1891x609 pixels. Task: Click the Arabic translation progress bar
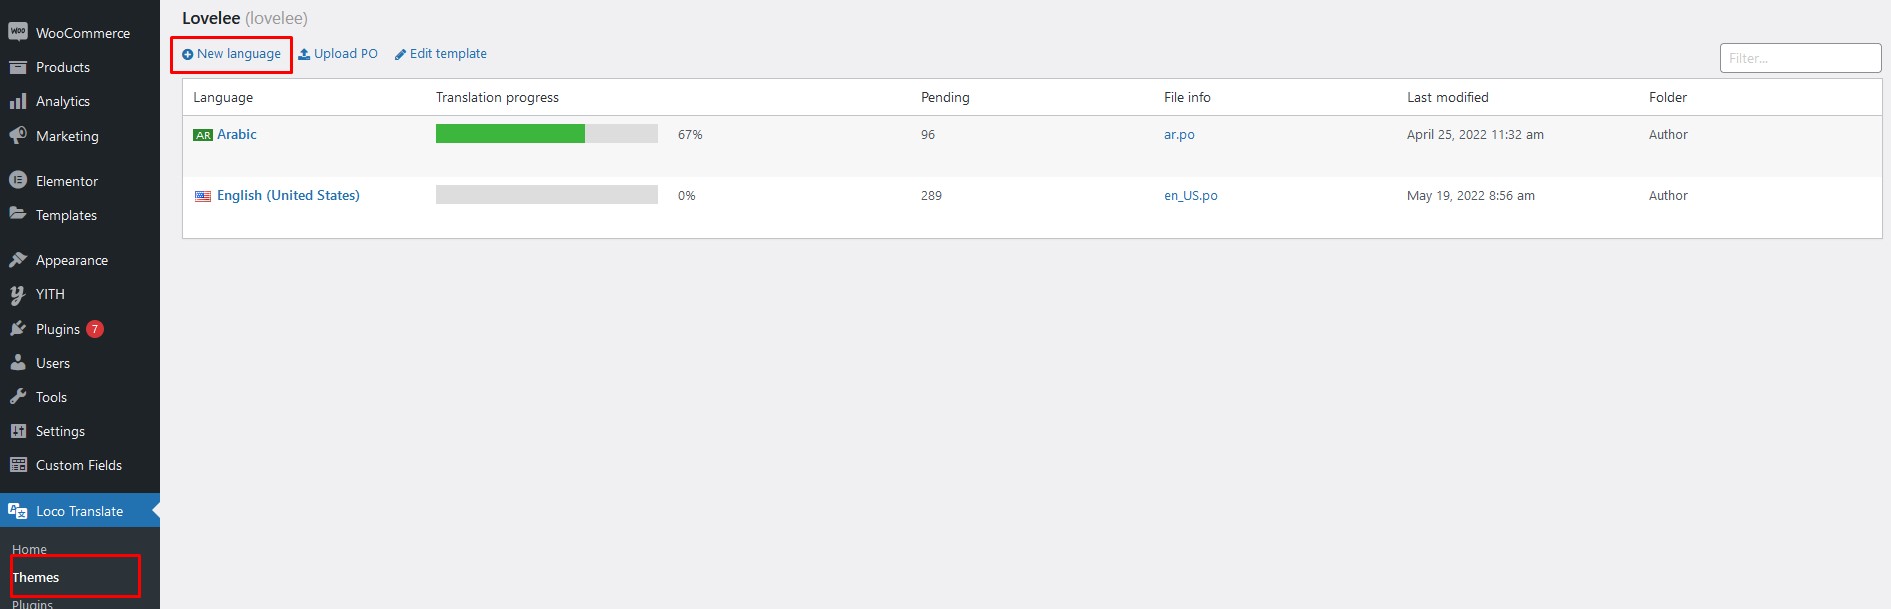[x=546, y=134]
